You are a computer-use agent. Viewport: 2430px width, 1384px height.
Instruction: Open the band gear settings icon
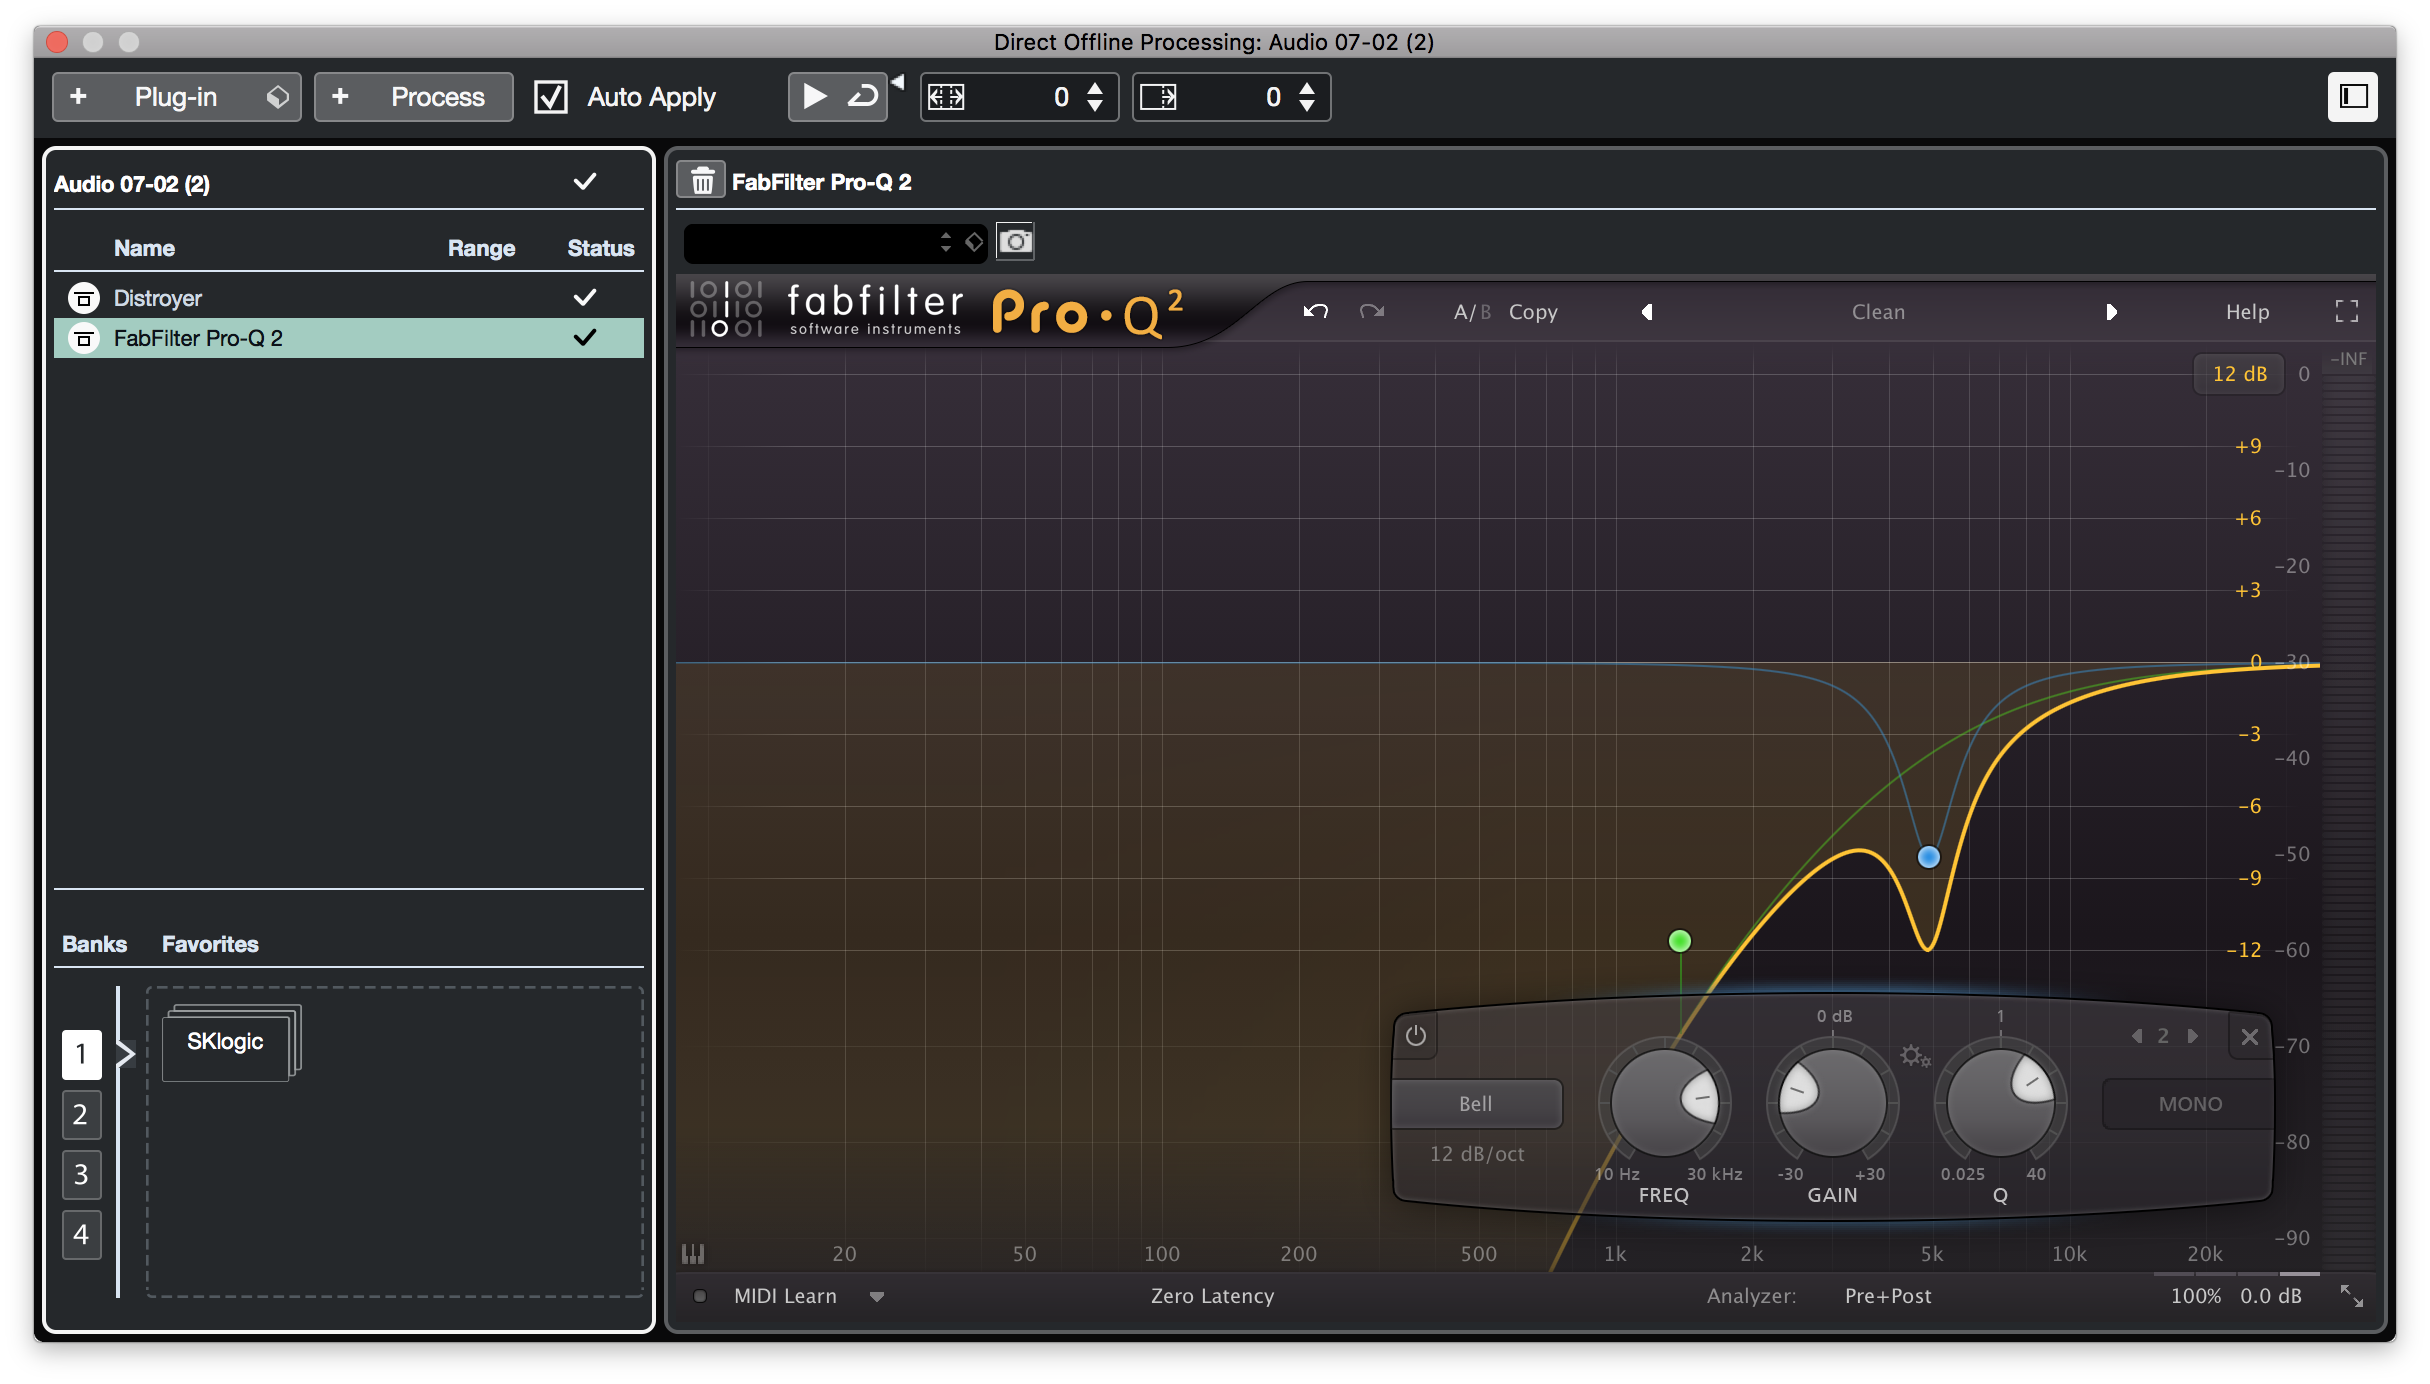(1915, 1056)
